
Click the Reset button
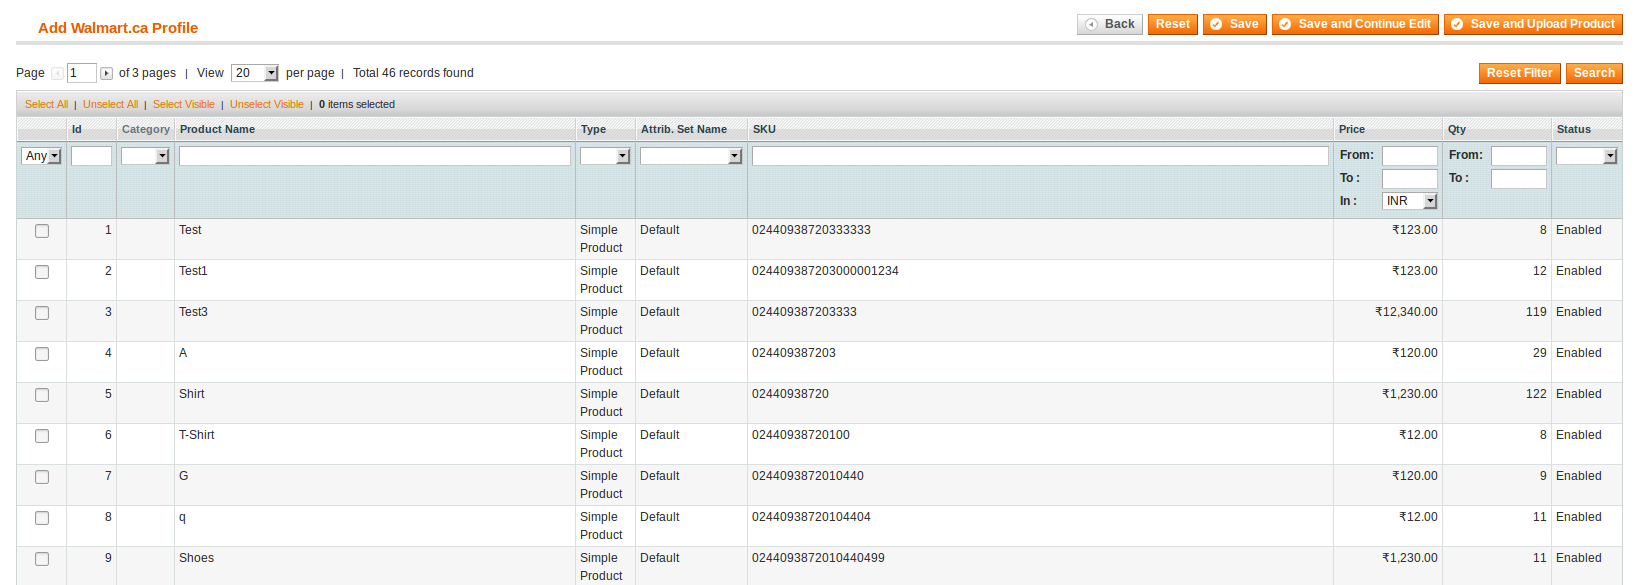[x=1173, y=24]
